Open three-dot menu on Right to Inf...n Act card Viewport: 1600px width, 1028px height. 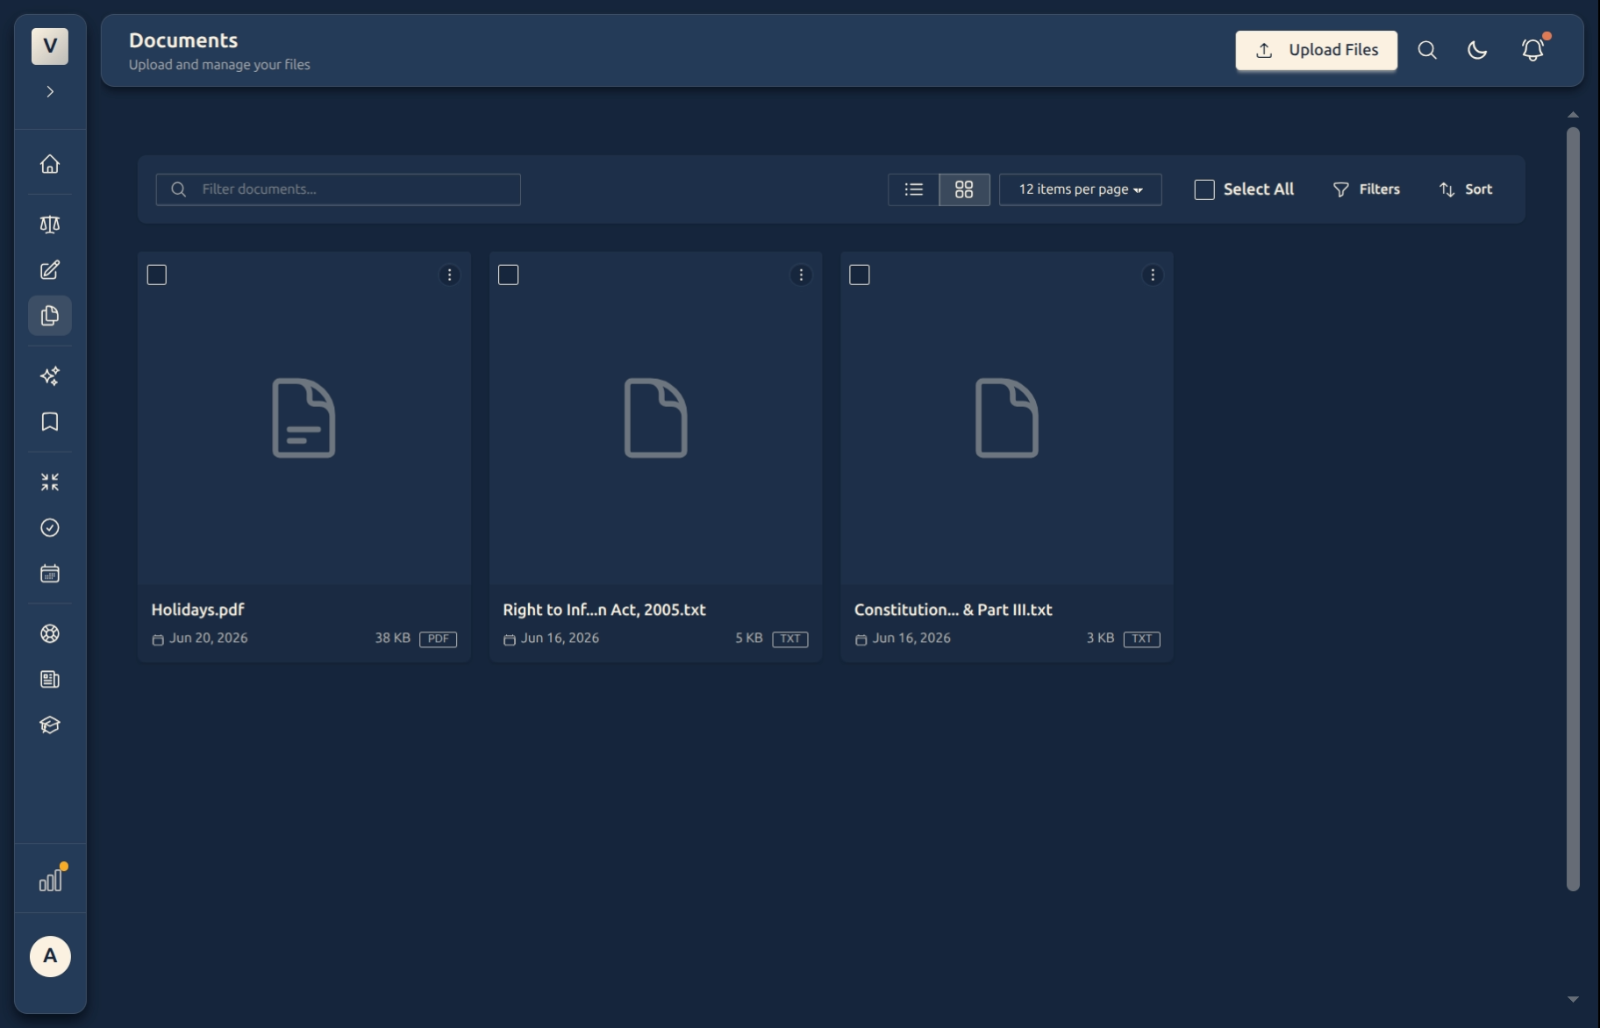click(801, 275)
